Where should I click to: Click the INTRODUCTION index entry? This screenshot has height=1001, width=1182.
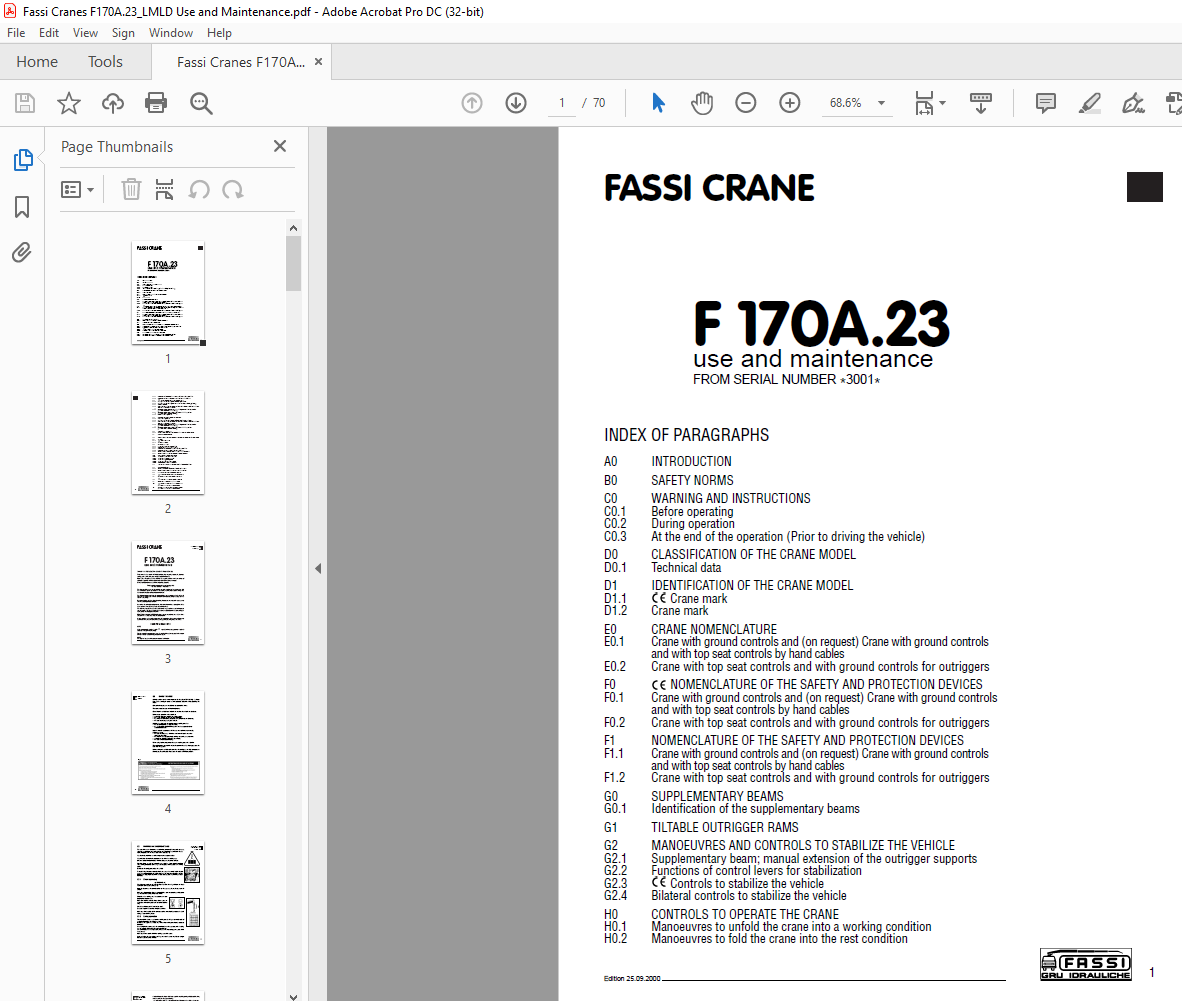pyautogui.click(x=691, y=461)
